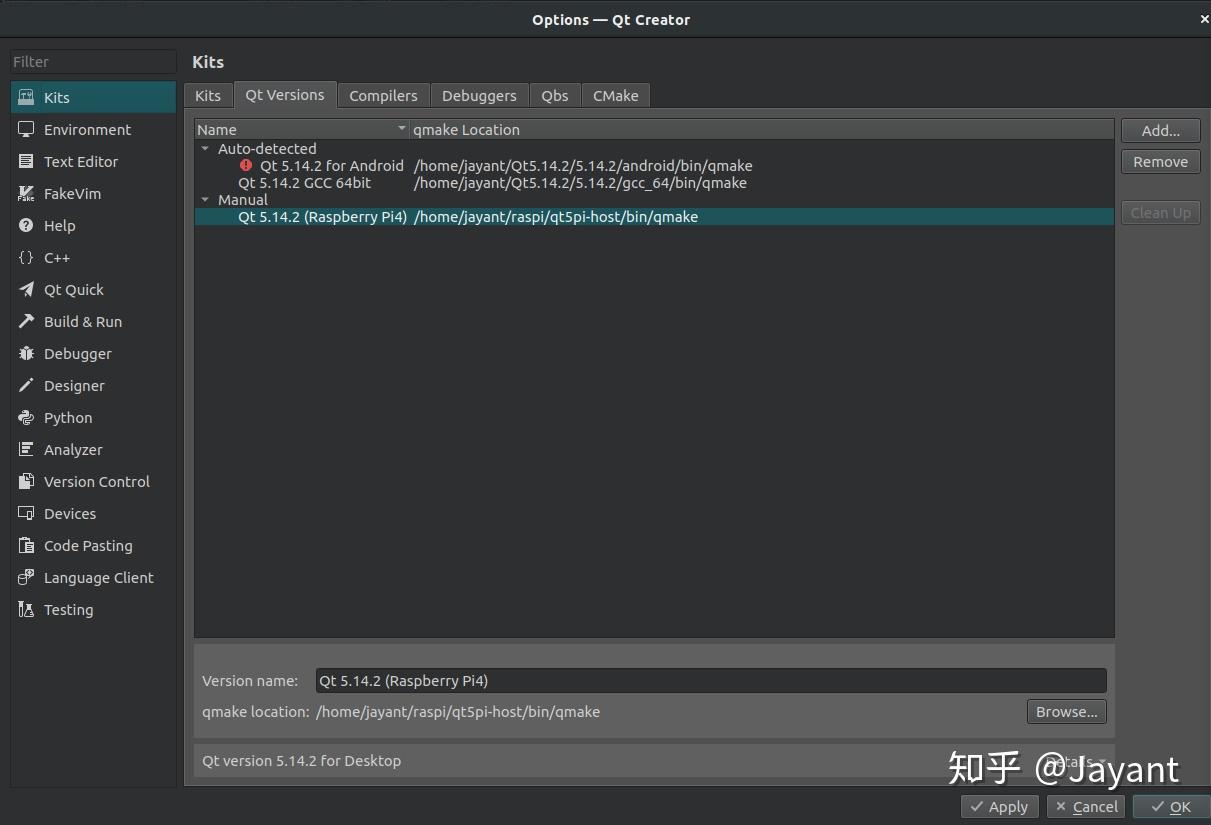Open the CMake tab

615,95
